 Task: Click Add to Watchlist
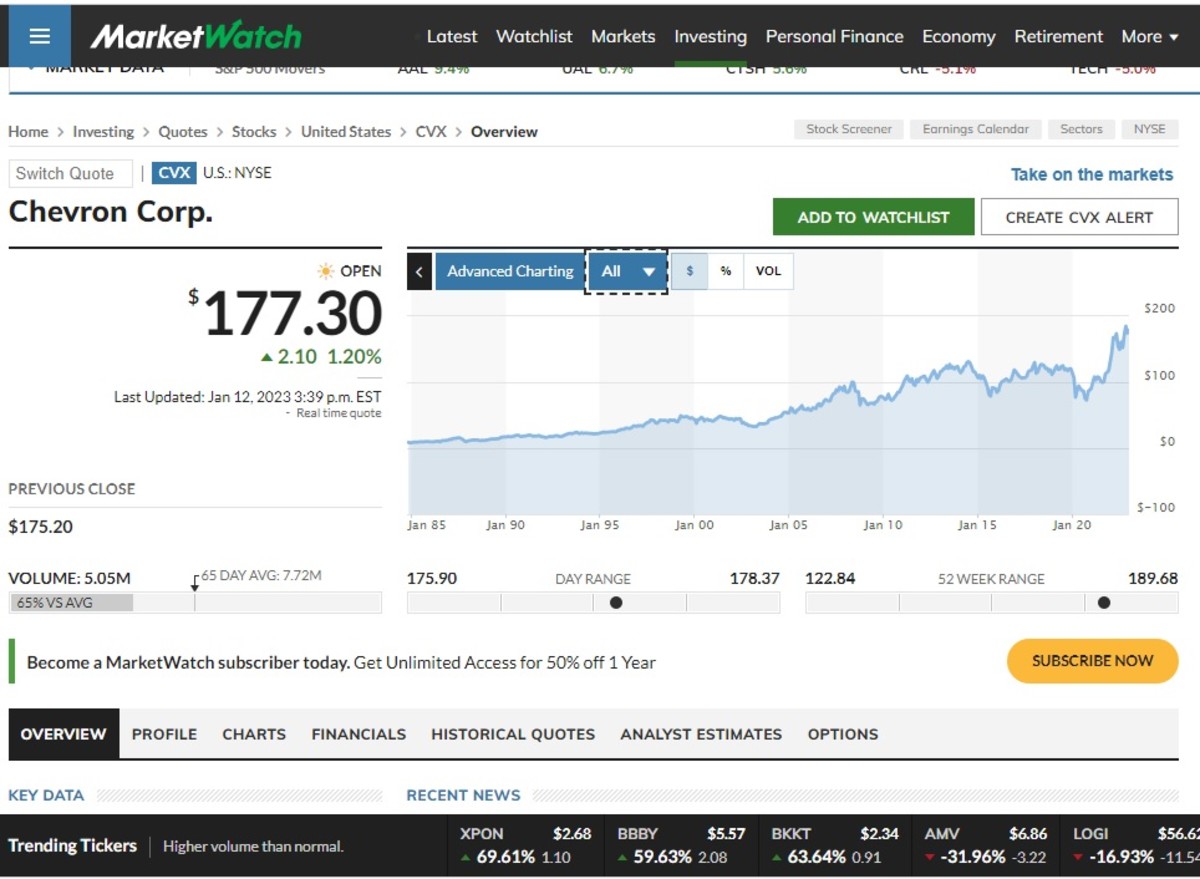tap(872, 216)
